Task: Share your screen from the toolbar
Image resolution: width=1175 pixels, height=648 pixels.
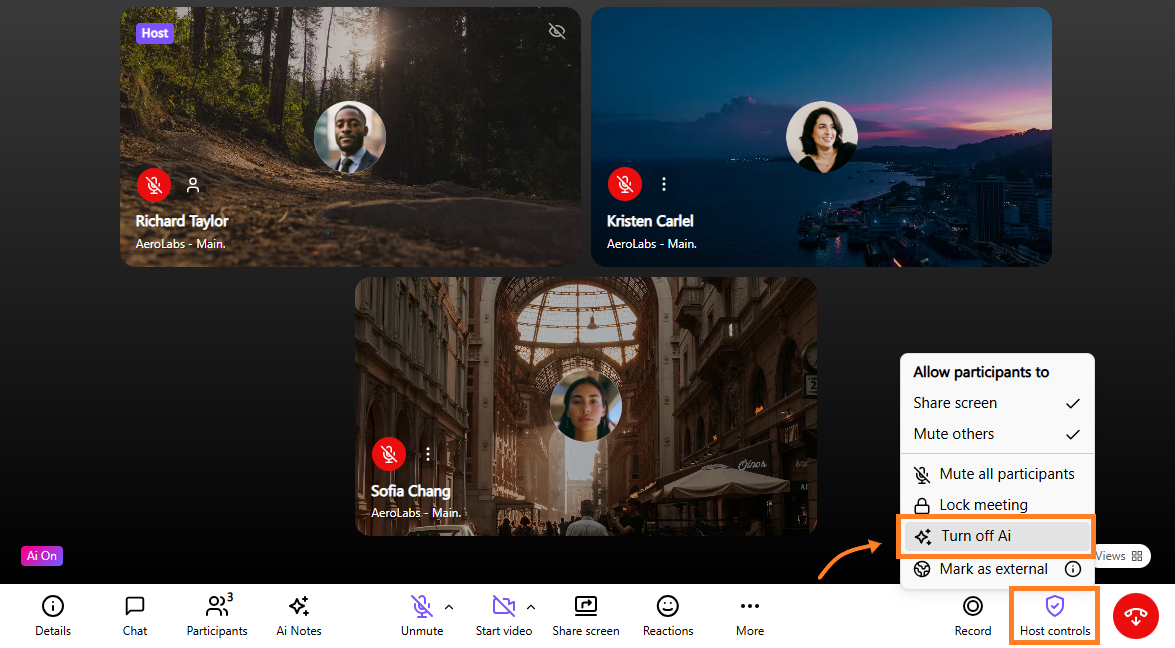Action: tap(586, 615)
